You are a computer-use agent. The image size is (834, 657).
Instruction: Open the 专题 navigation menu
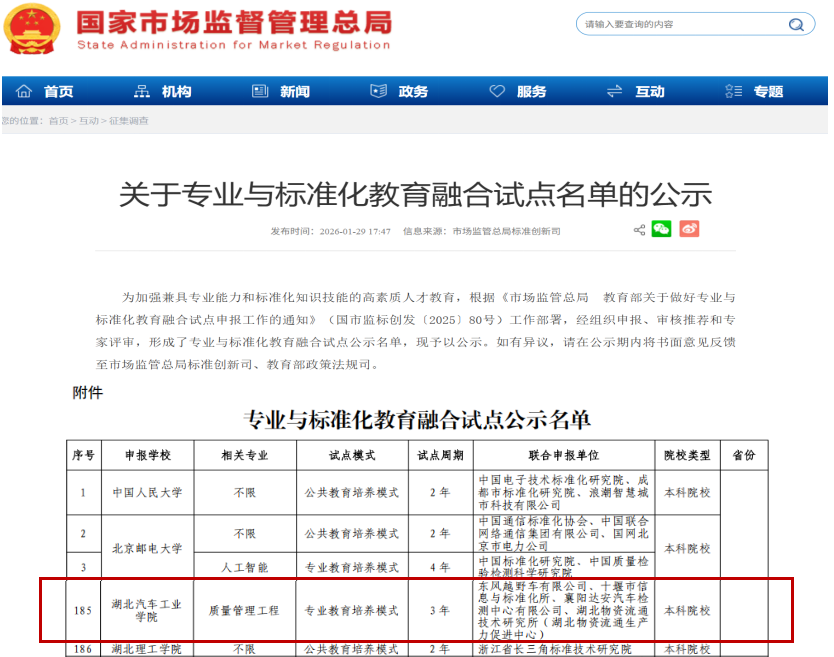coord(768,92)
